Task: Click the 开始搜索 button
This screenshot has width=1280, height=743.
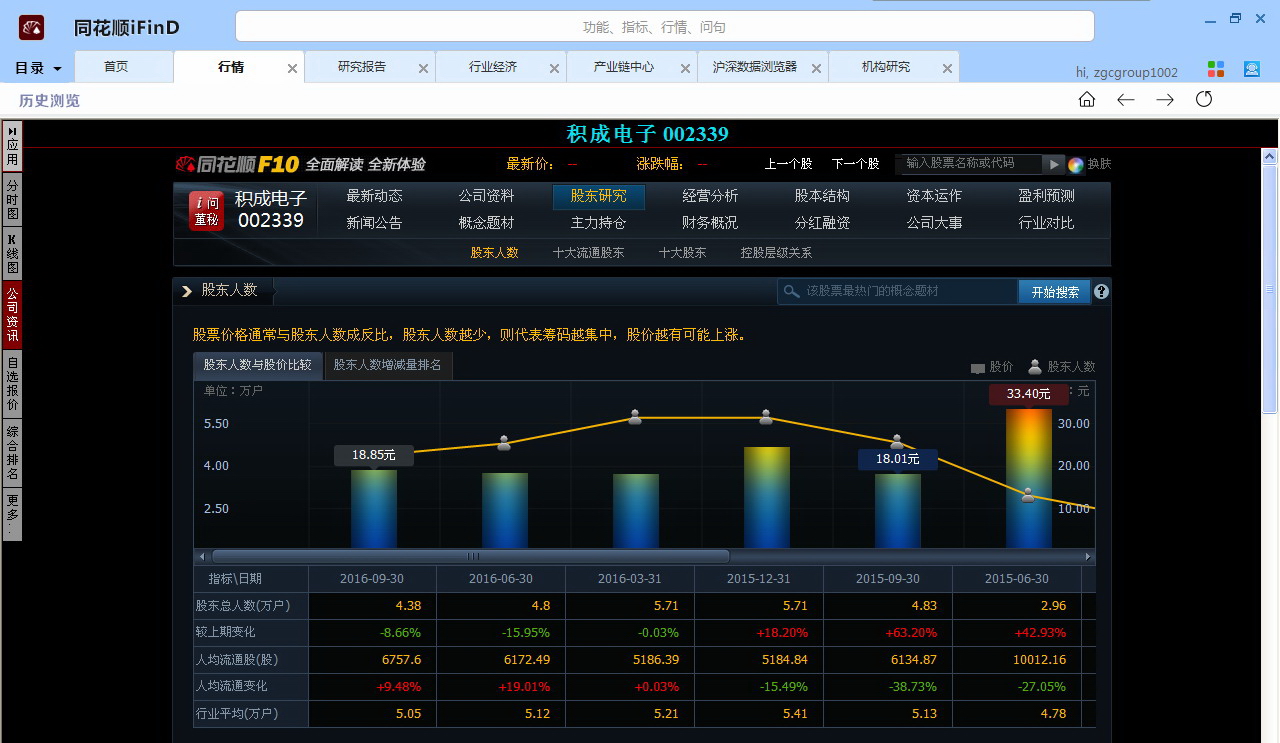Action: point(1053,291)
